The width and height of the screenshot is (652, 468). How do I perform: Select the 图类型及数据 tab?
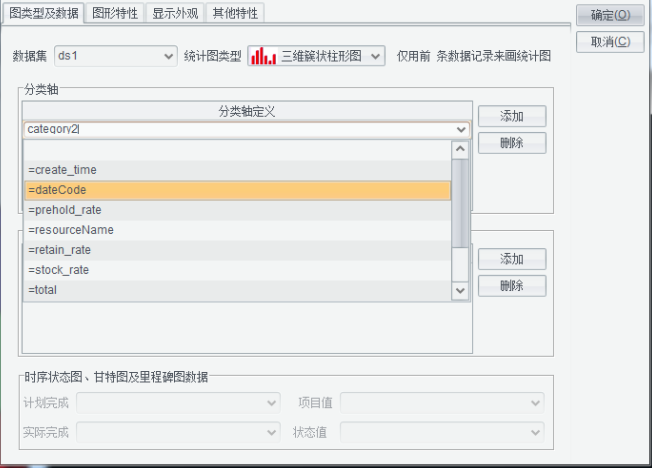[43, 13]
